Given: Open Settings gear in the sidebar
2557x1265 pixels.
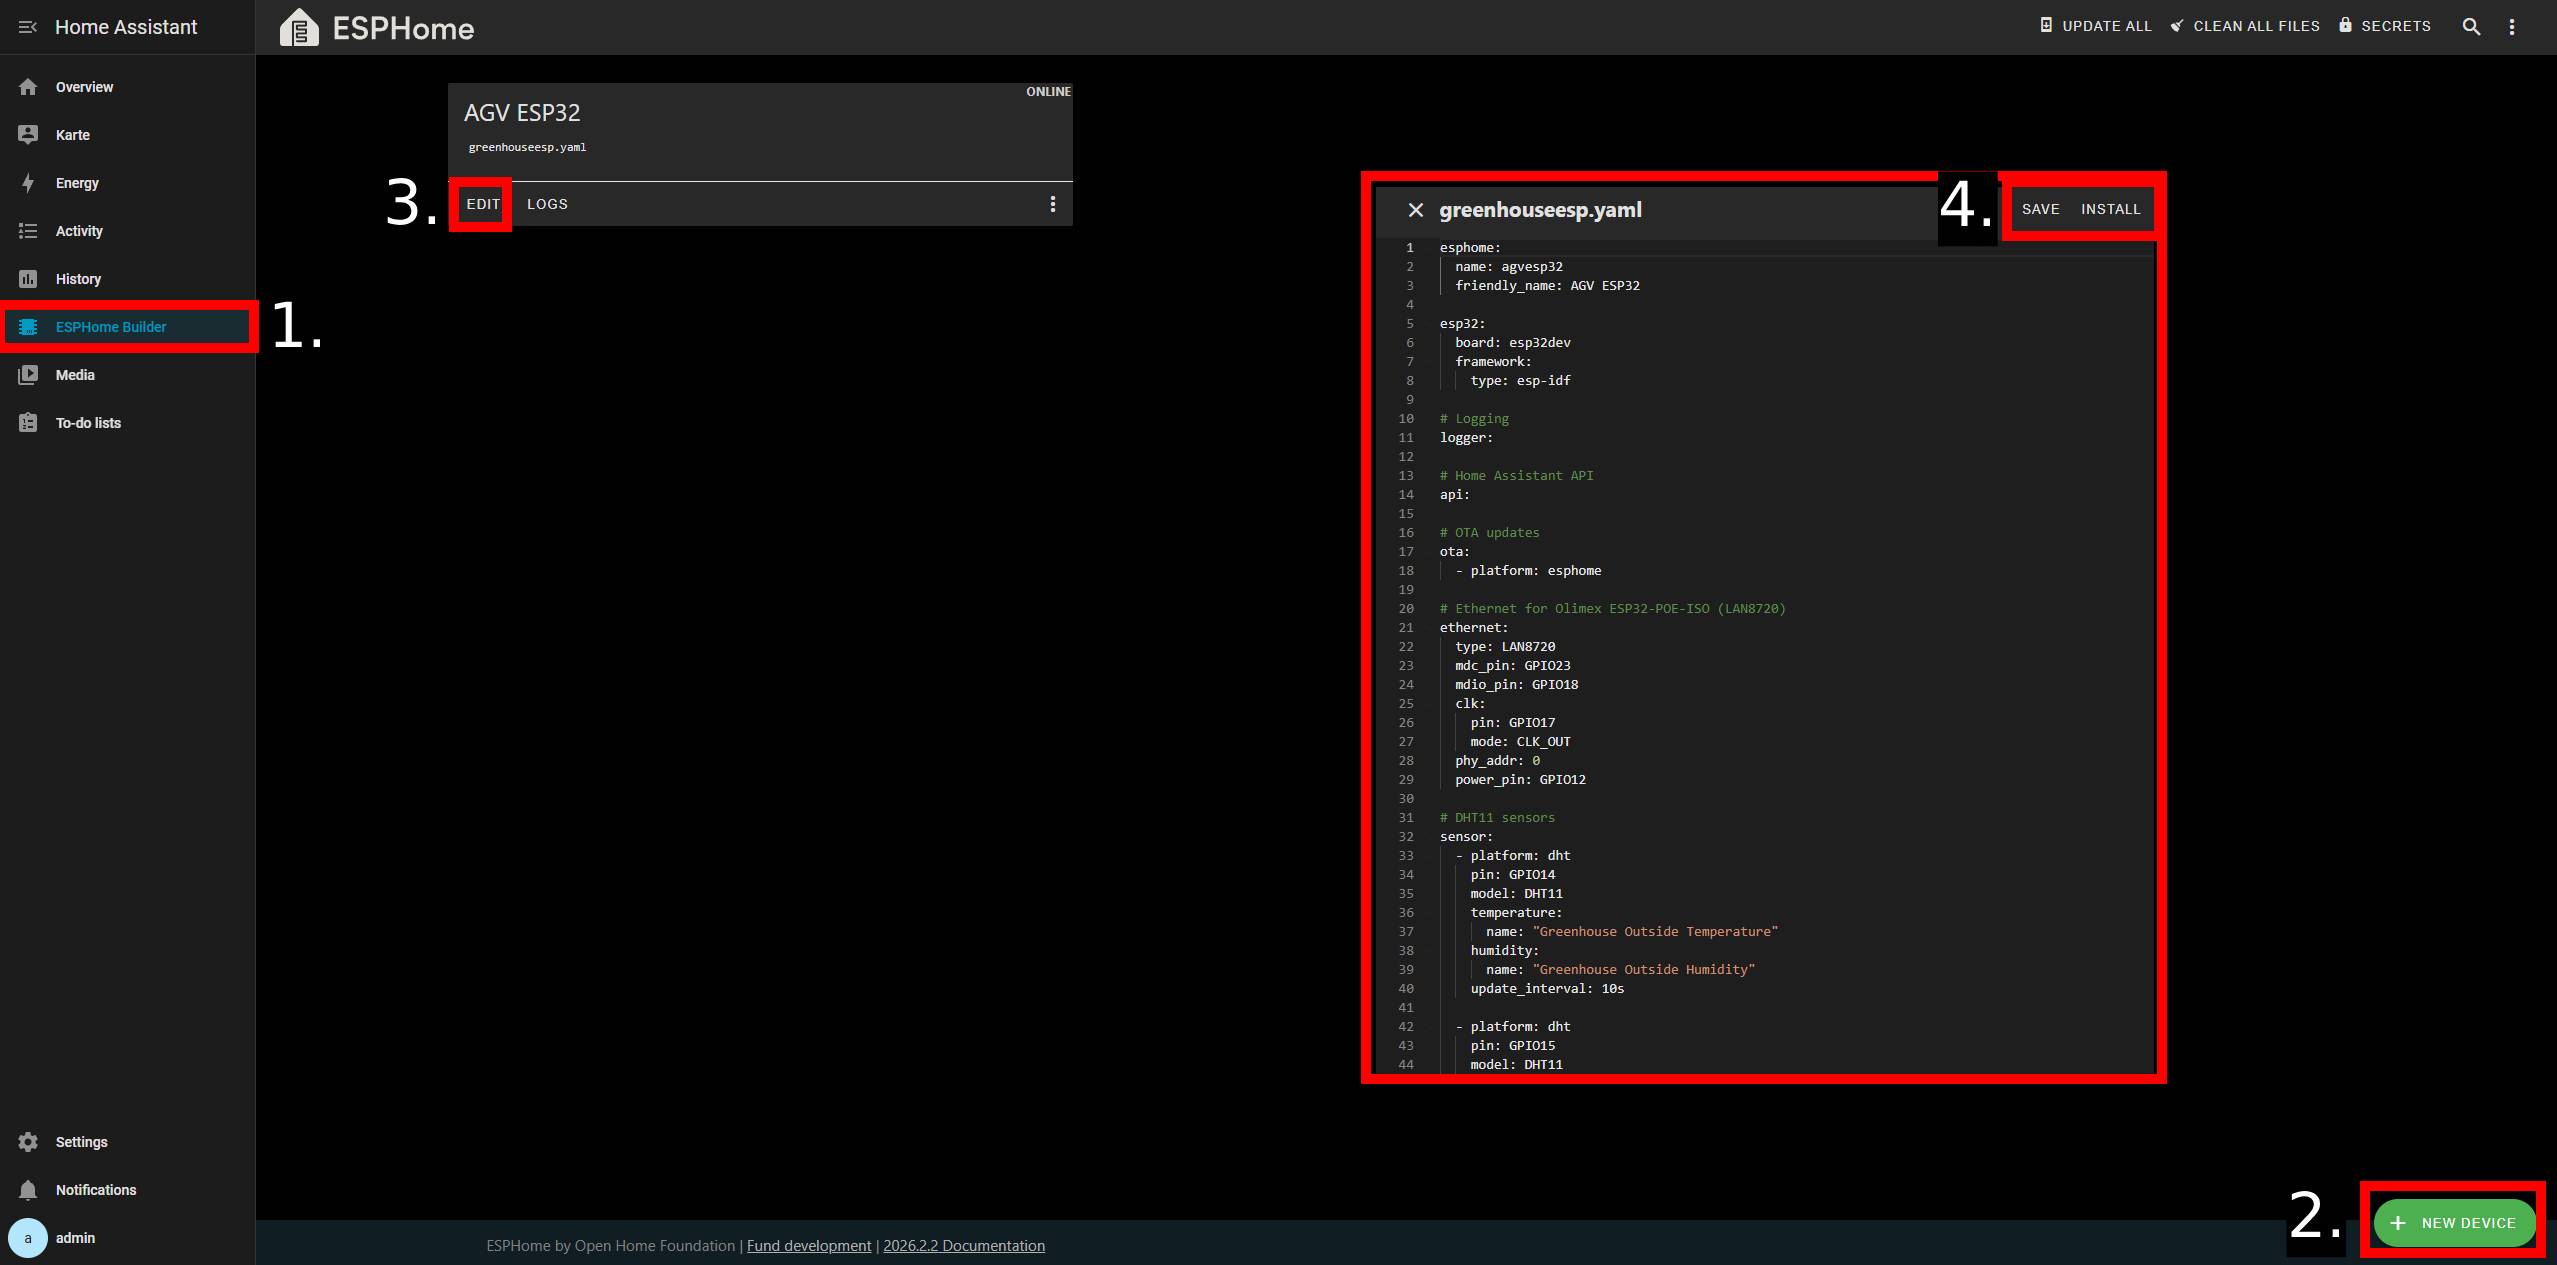Looking at the screenshot, I should [x=28, y=1142].
